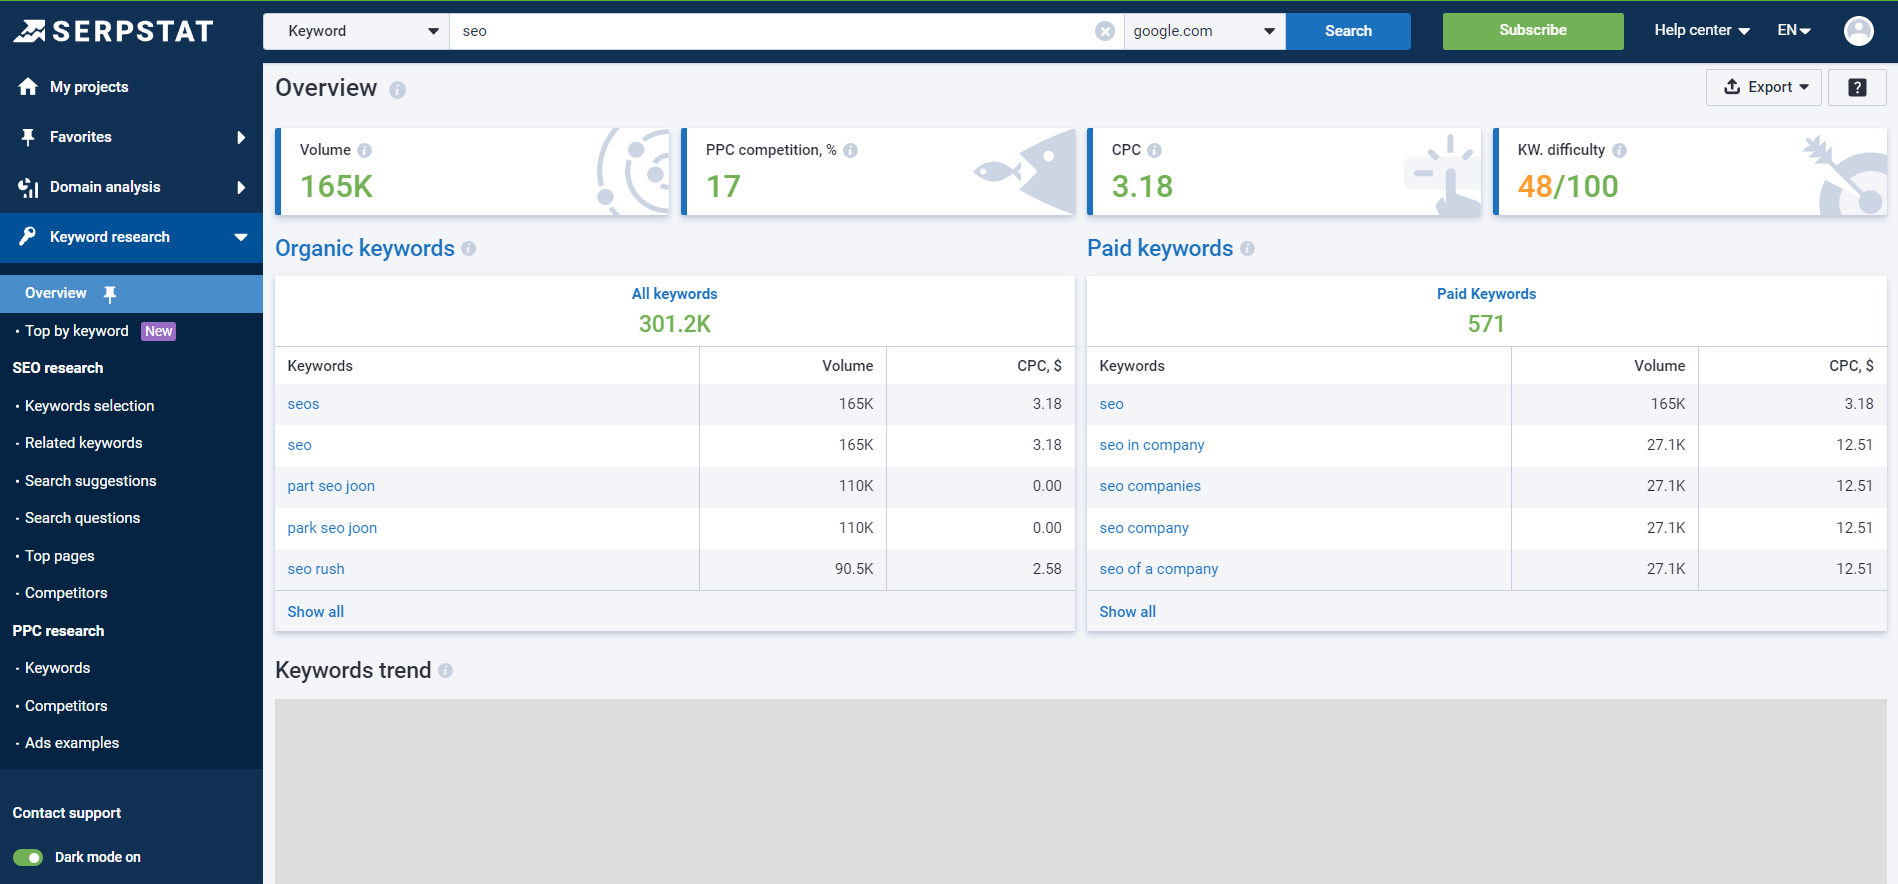Viewport: 1898px width, 884px height.
Task: Open the organic keyword 'part seo joon'
Action: 331,486
